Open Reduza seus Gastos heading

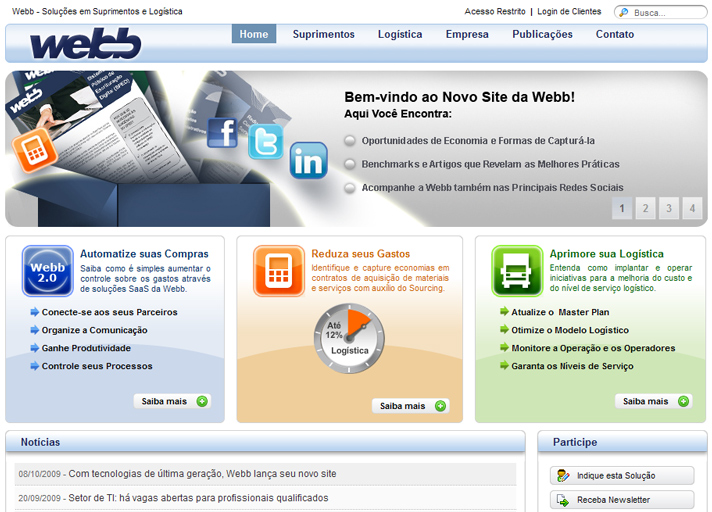click(x=361, y=254)
